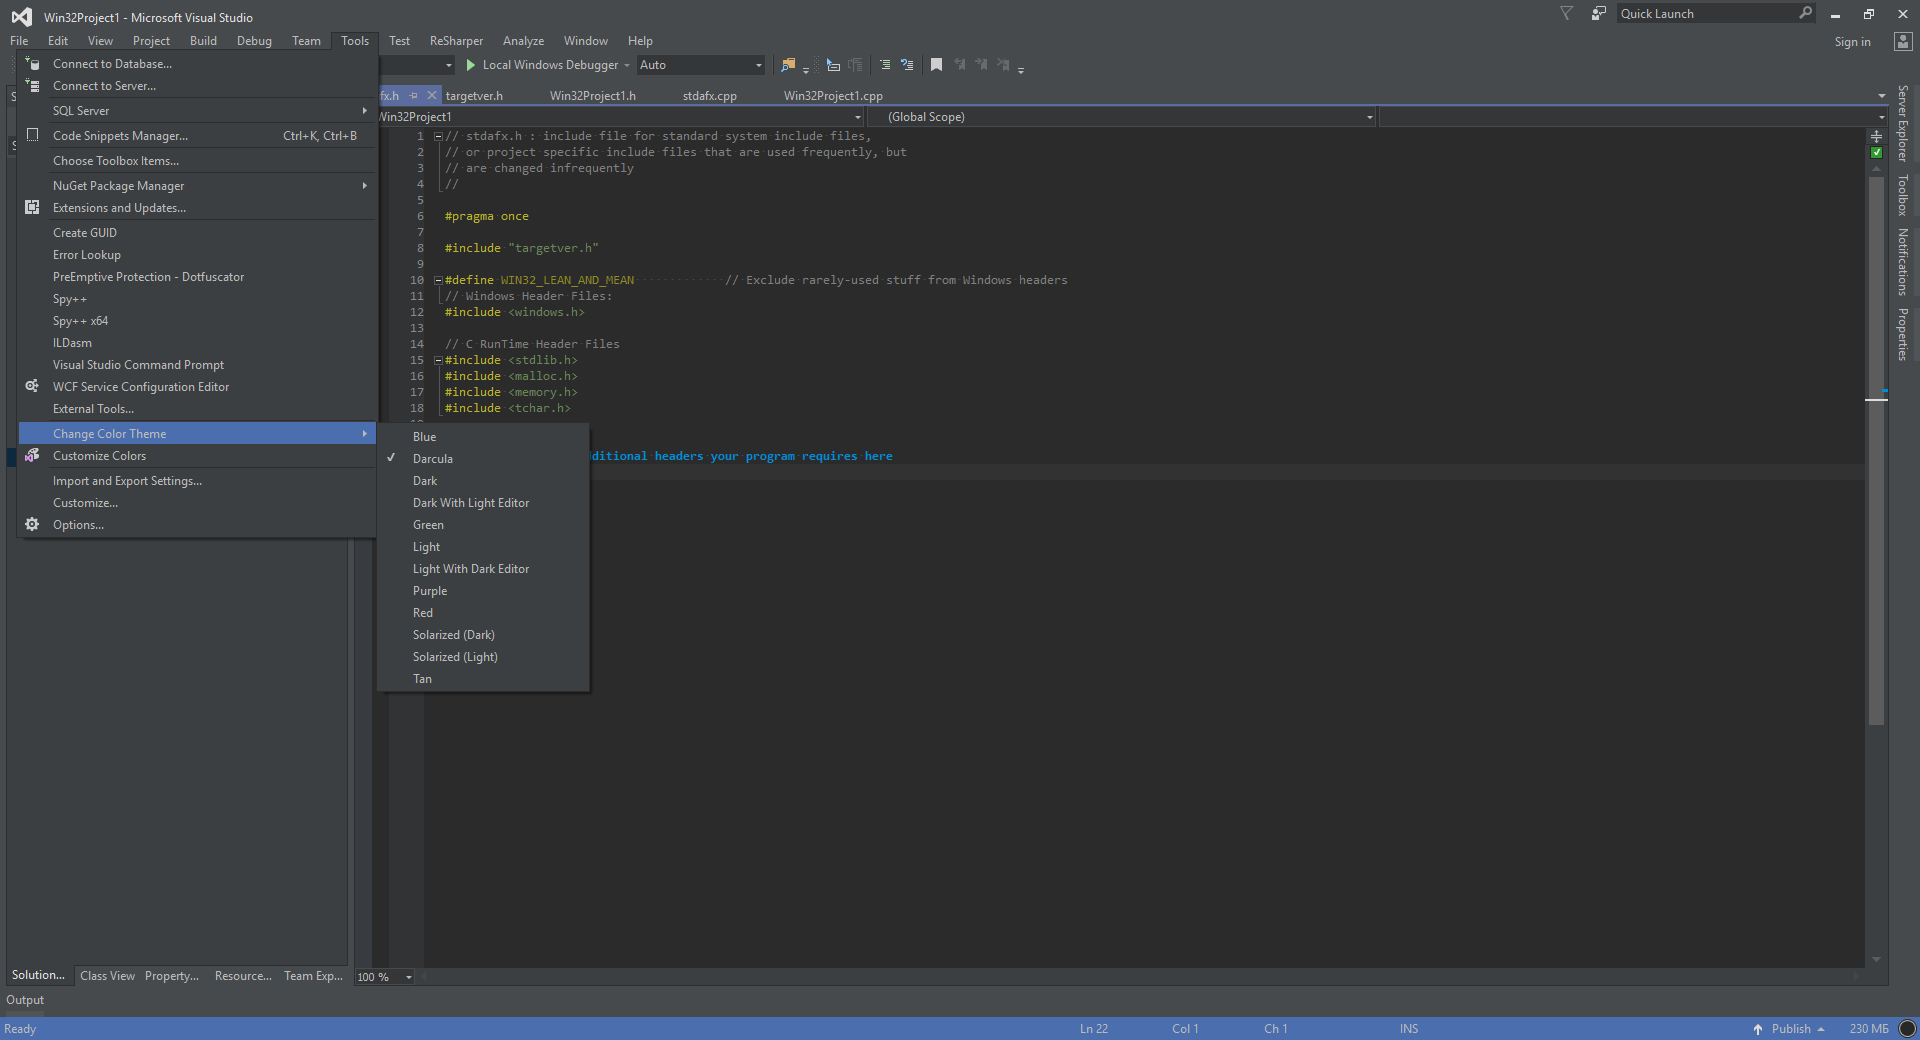Open the Win32Project1 project scope dropdown
The image size is (1920, 1040).
[857, 117]
